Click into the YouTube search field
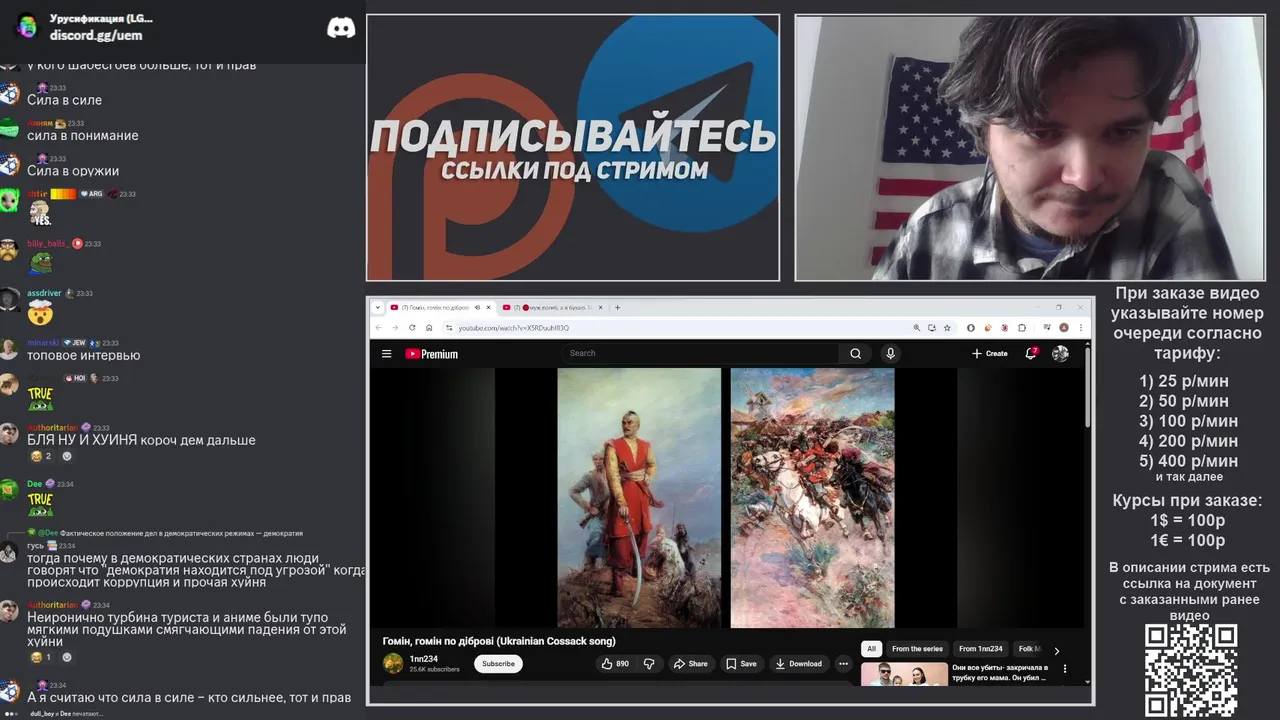This screenshot has width=1280, height=720. (x=700, y=353)
